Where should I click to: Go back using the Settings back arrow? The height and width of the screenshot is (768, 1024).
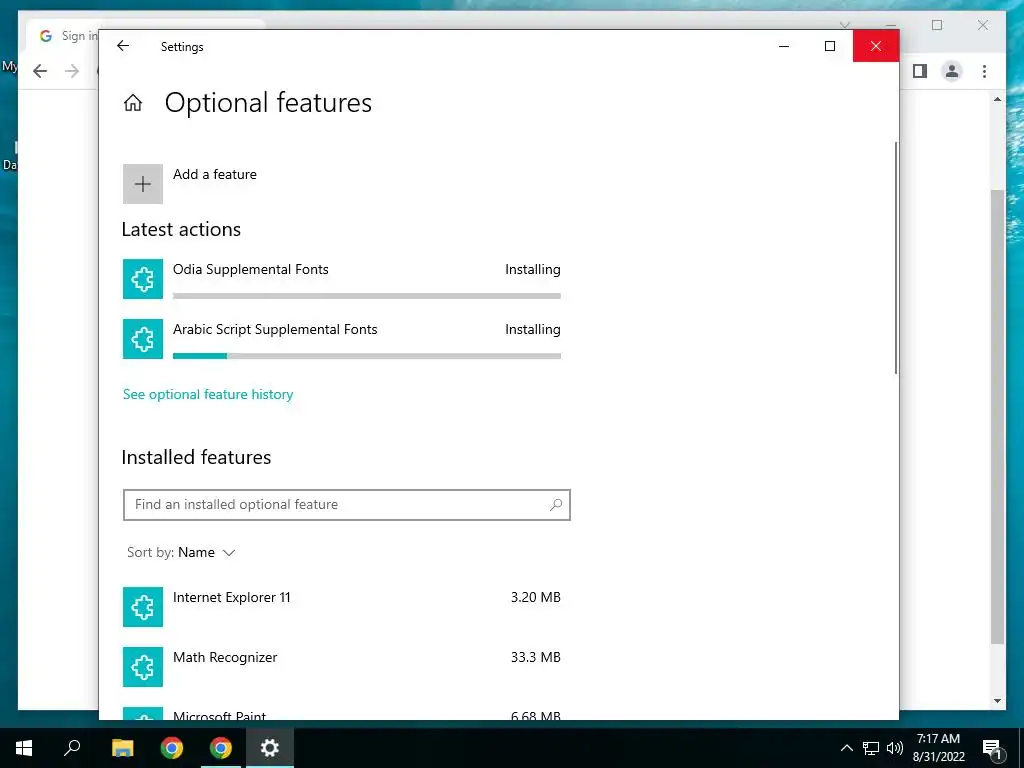click(x=123, y=46)
